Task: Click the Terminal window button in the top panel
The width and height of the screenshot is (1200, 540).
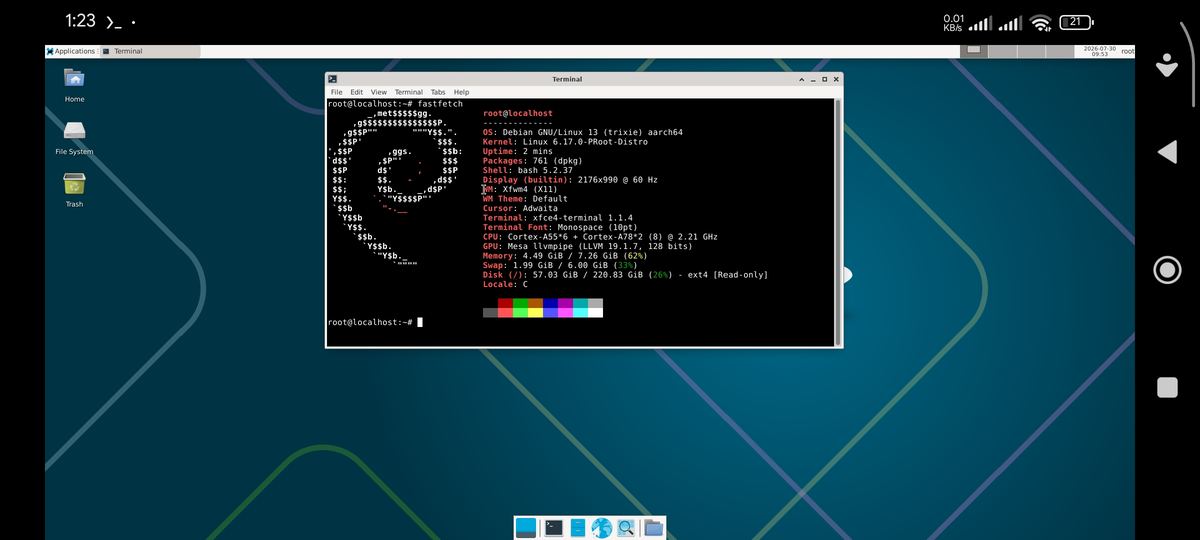Action: tap(150, 51)
